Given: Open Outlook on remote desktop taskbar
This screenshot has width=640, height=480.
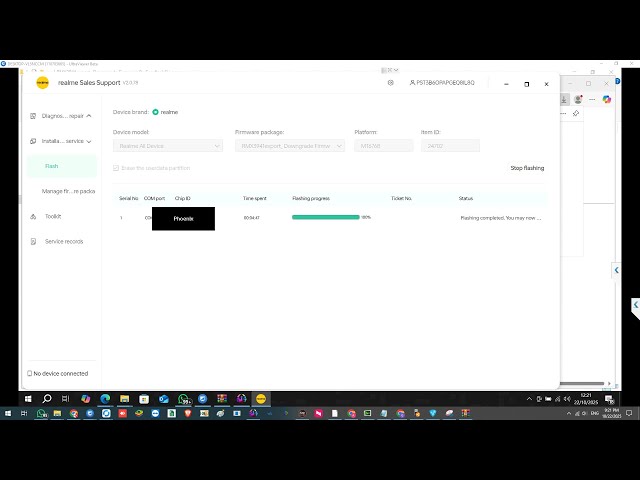Looking at the screenshot, I should [164, 398].
